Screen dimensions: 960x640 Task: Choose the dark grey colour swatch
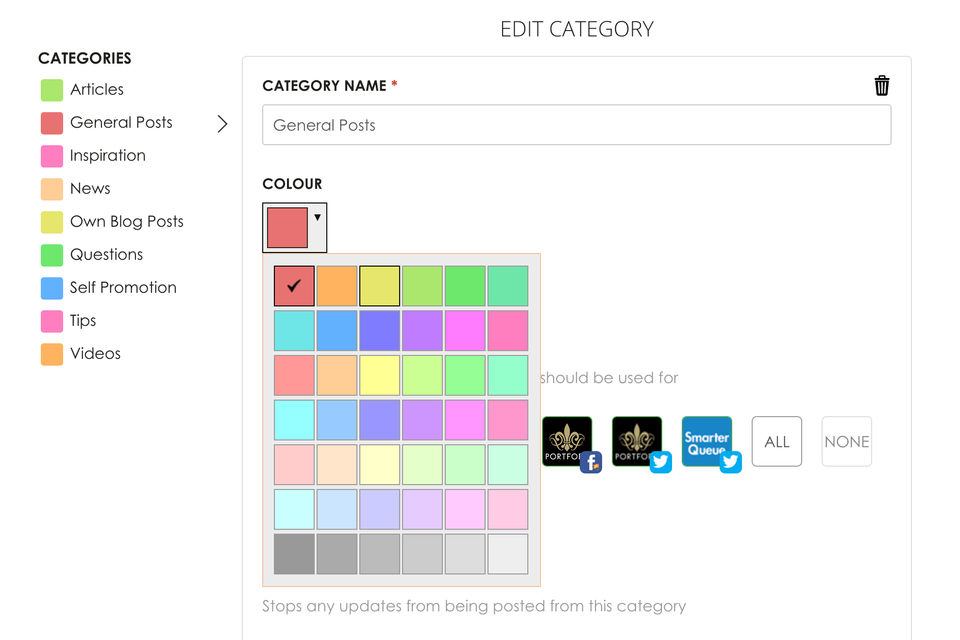tap(294, 554)
